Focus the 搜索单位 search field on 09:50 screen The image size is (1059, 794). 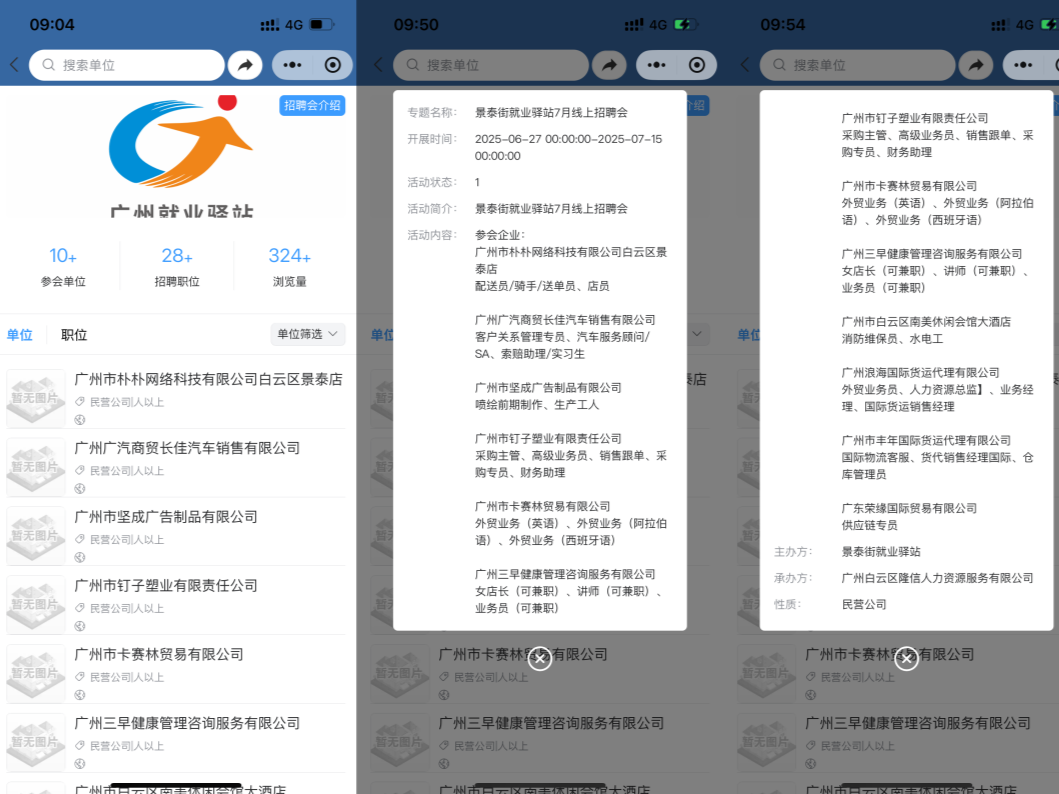[x=491, y=65]
